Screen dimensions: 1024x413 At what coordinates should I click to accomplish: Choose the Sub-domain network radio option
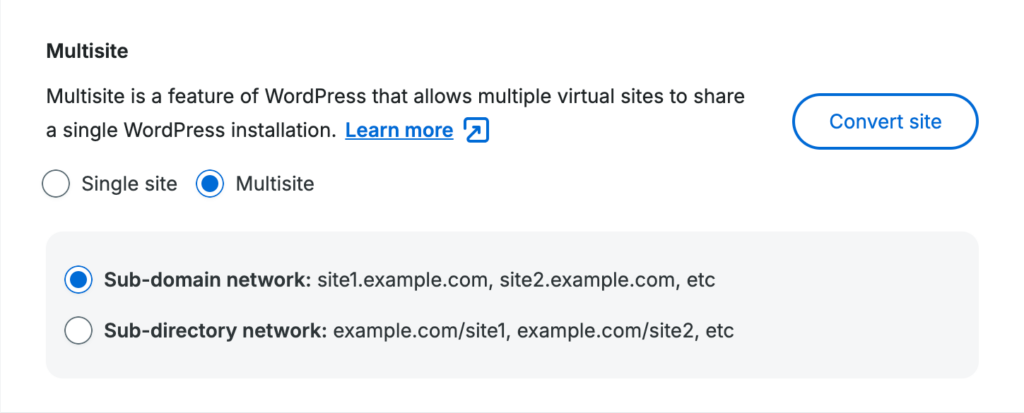tap(78, 280)
